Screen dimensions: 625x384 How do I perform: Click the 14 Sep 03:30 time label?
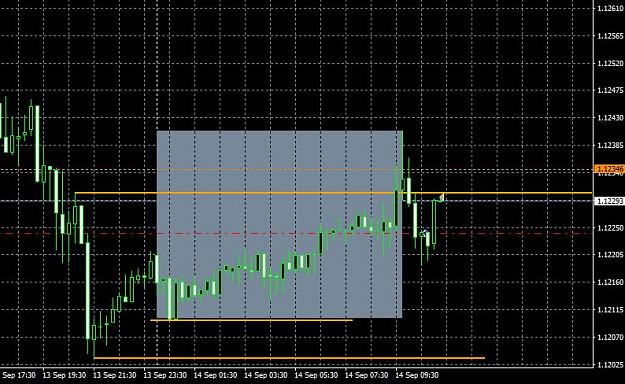[265, 375]
